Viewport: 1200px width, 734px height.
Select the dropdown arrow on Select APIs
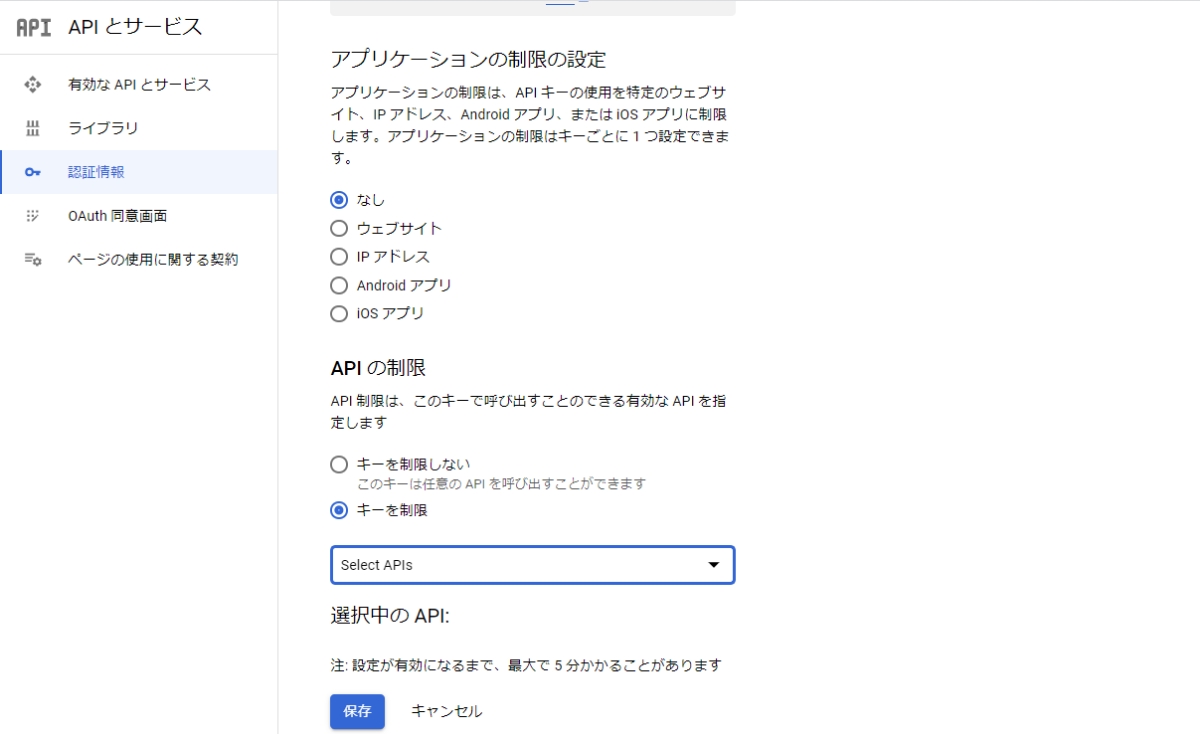(714, 565)
